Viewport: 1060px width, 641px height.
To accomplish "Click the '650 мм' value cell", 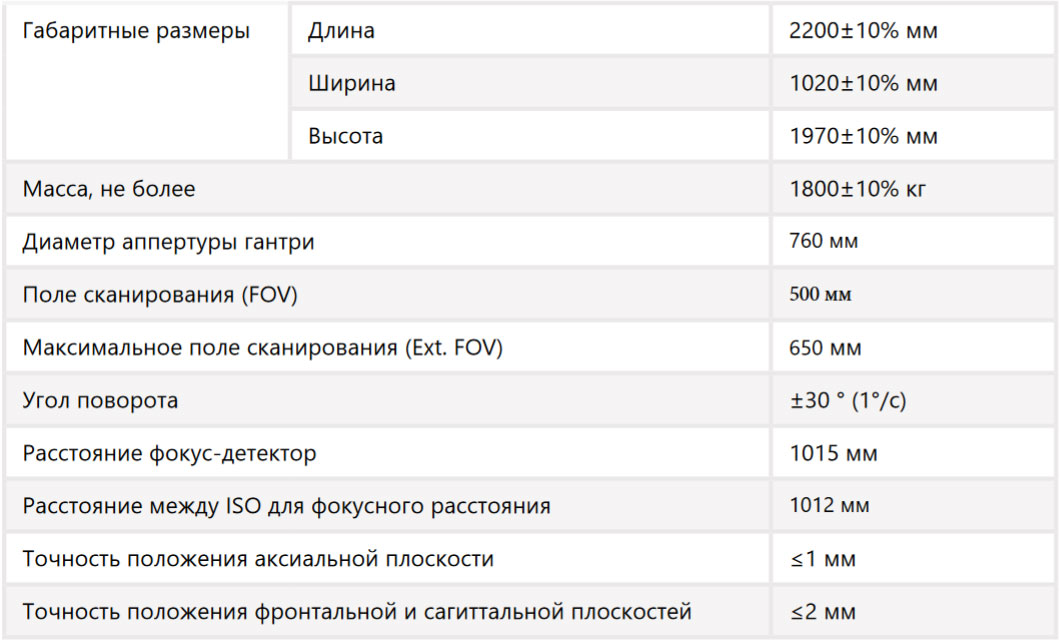I will (913, 347).
